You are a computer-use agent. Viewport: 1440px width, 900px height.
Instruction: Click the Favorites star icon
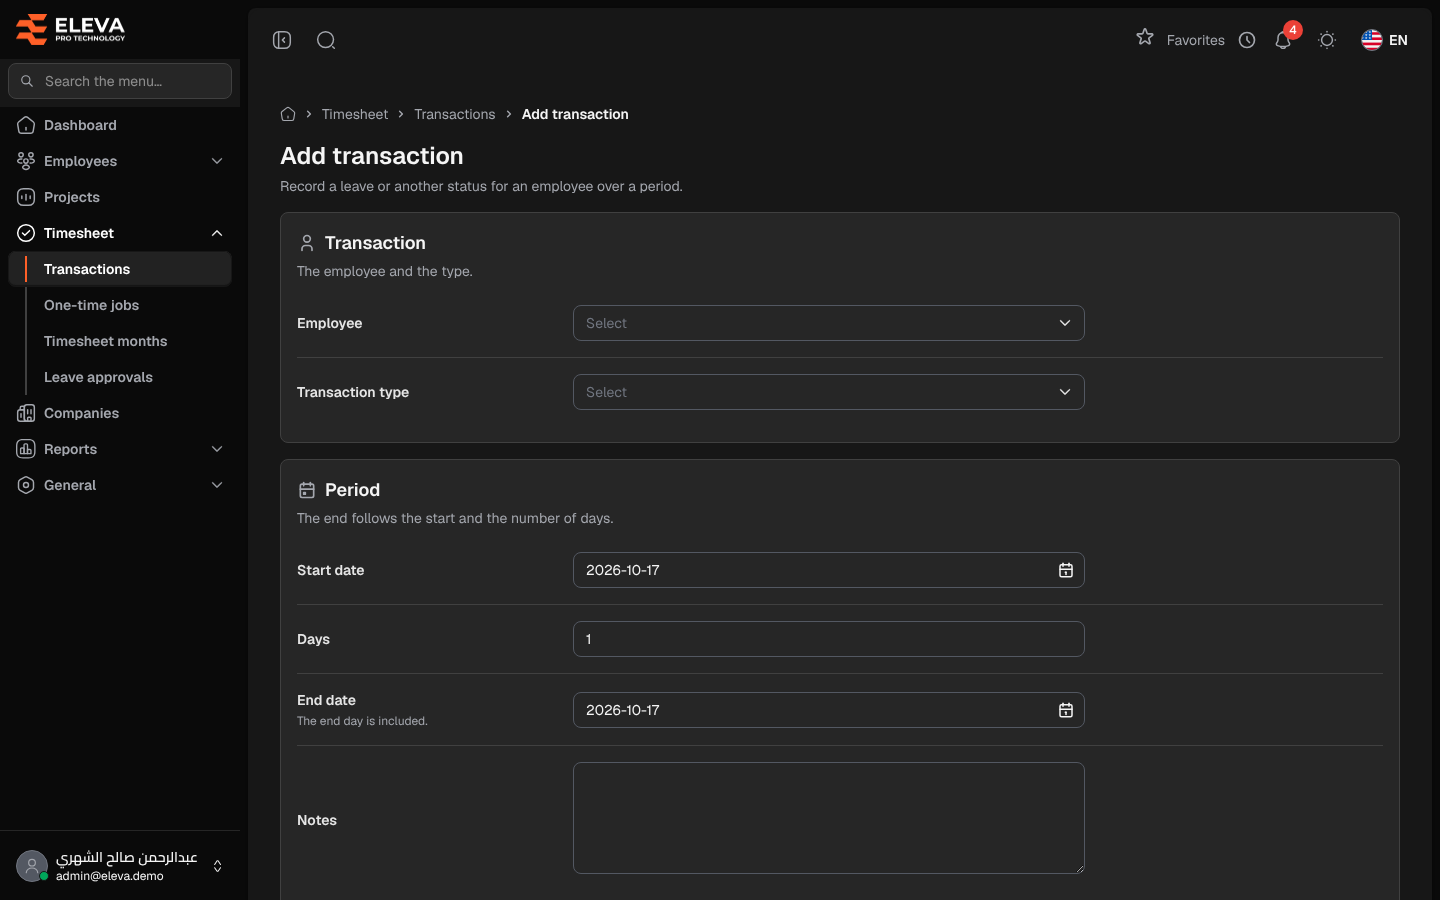click(x=1145, y=37)
